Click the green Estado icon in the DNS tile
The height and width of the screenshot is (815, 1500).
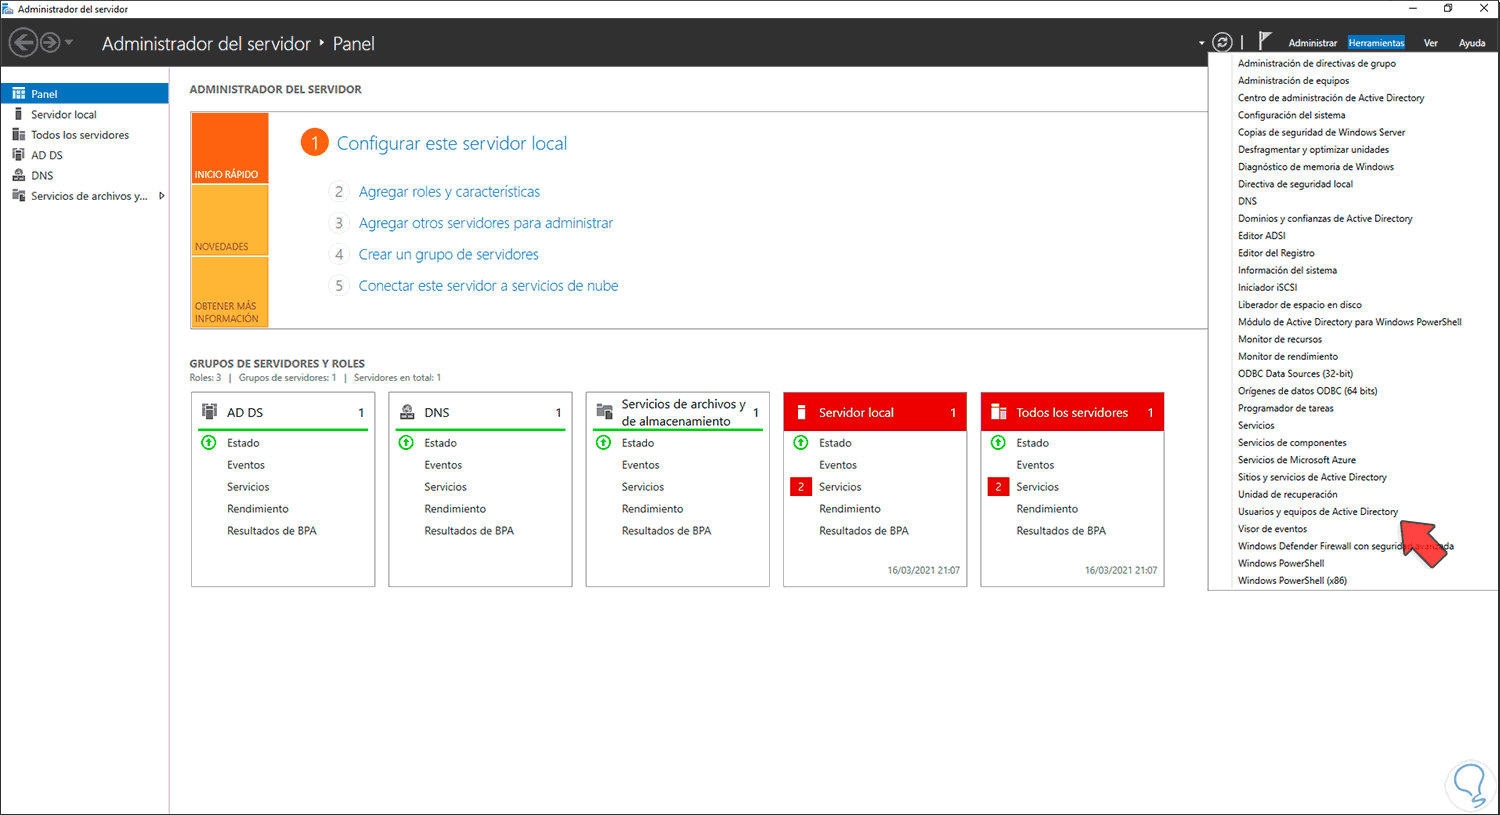[x=406, y=442]
